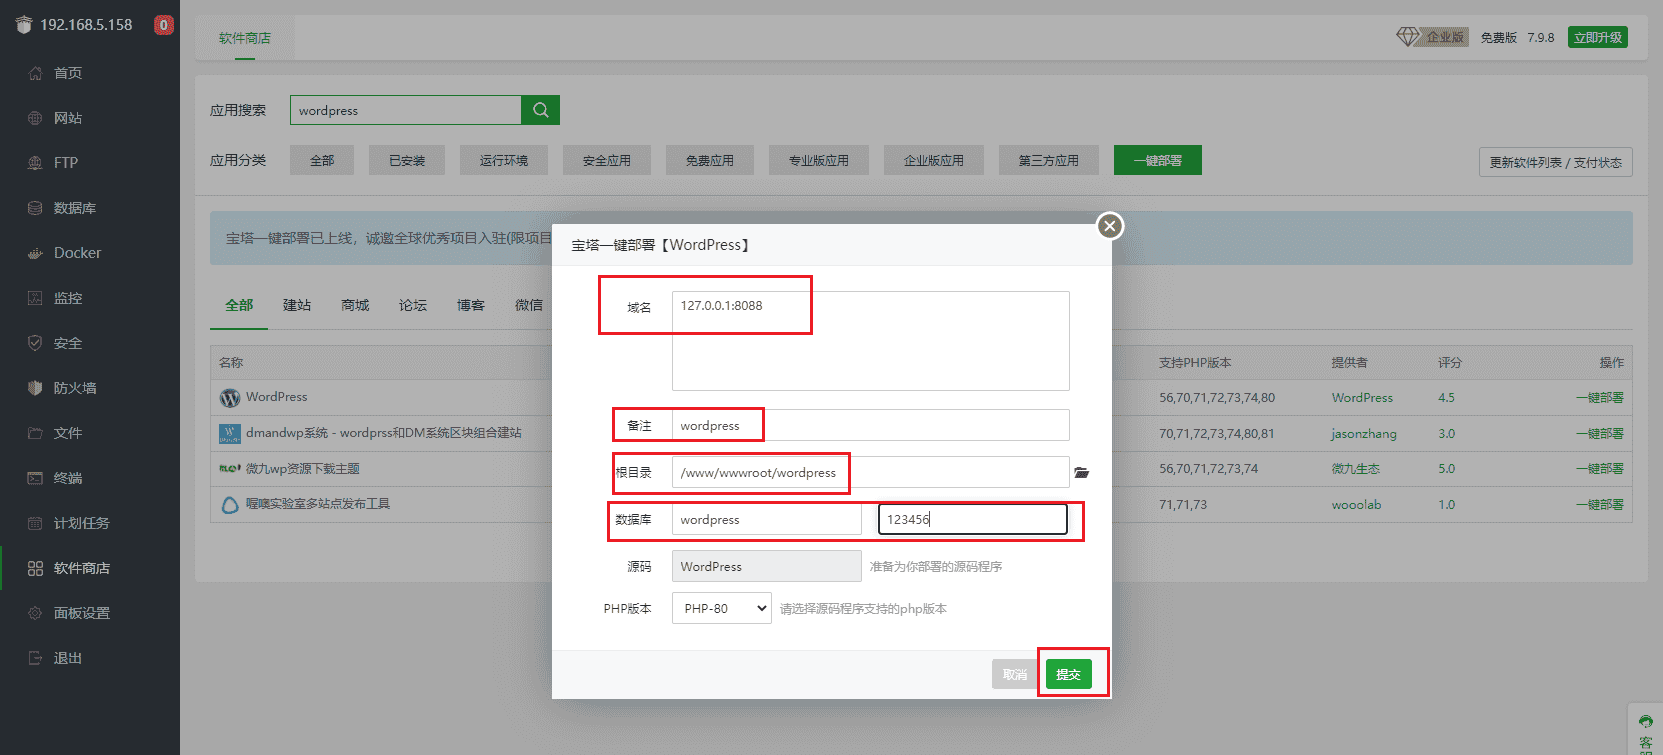The height and width of the screenshot is (755, 1663).
Task: Click the 网站 globe icon
Action: (35, 118)
